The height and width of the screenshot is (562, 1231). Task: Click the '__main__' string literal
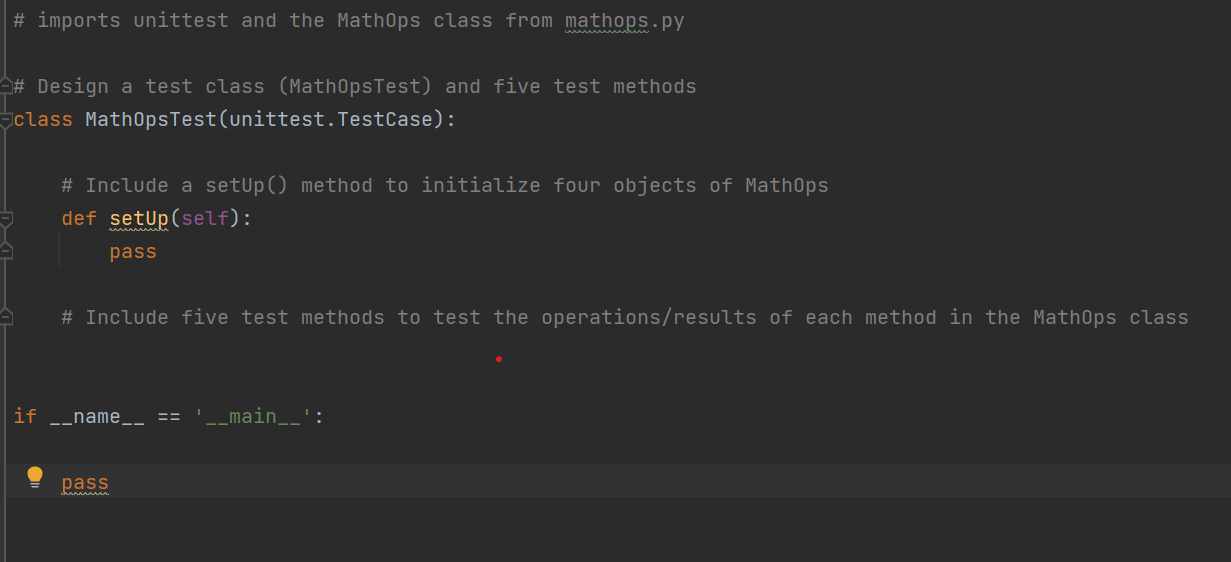pos(254,417)
